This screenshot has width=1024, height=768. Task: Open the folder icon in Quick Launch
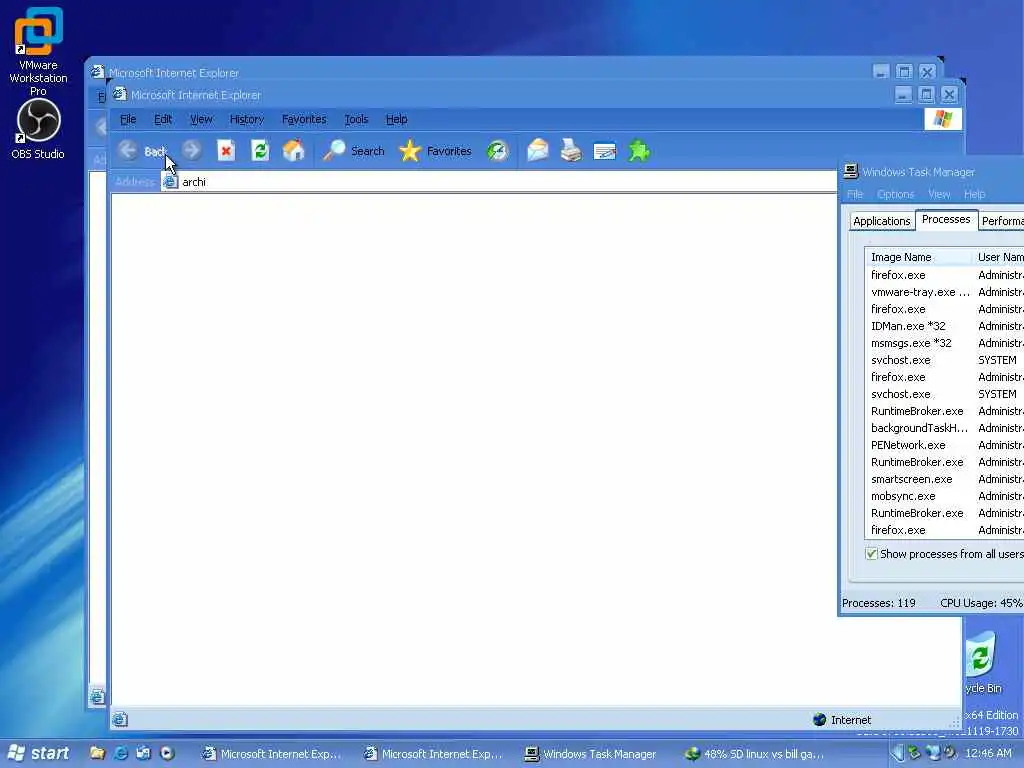click(x=97, y=753)
